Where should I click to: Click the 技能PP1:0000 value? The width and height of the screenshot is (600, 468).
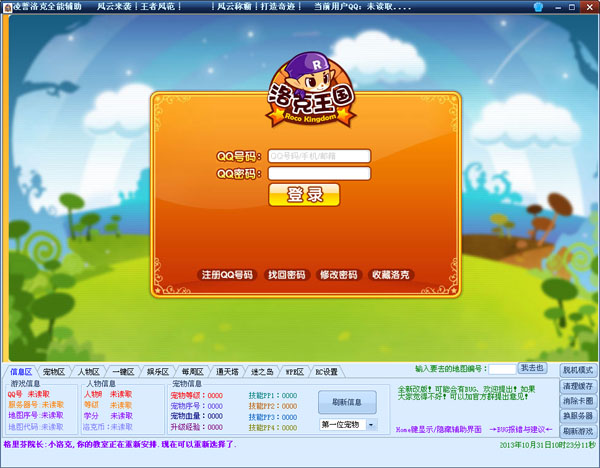[273, 396]
